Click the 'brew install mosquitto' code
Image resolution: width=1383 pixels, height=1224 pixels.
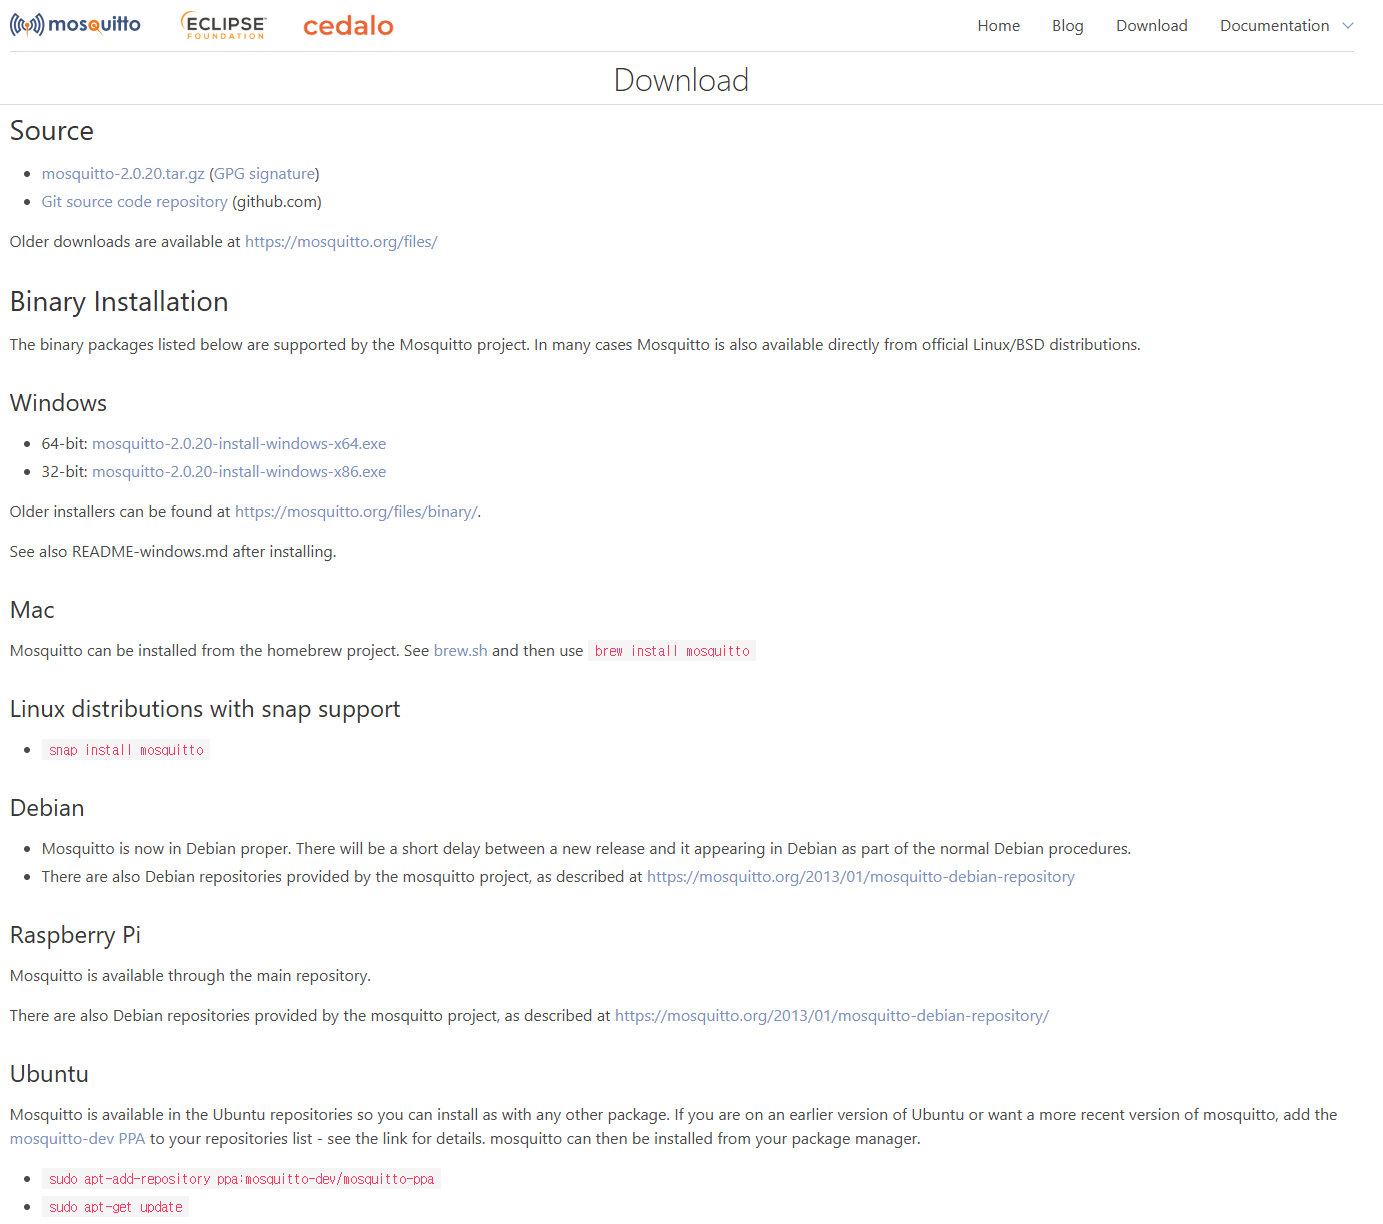point(672,651)
